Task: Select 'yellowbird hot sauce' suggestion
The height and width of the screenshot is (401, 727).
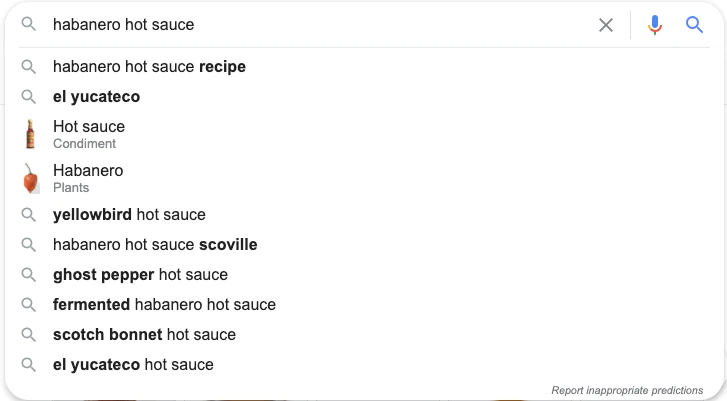Action: click(129, 214)
